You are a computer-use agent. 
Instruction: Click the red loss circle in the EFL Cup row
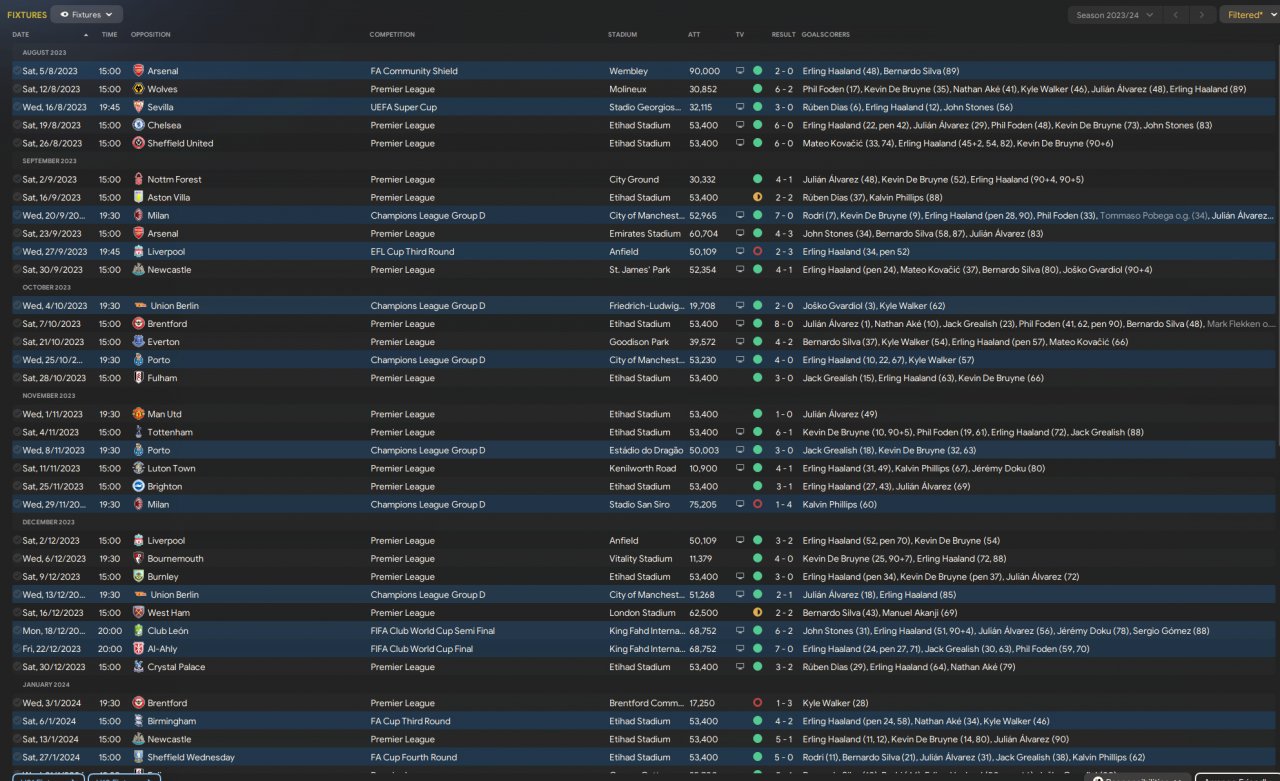tap(757, 252)
